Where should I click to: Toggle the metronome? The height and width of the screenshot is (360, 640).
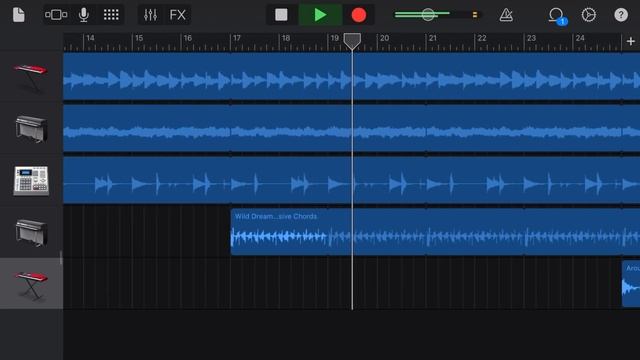(x=506, y=15)
